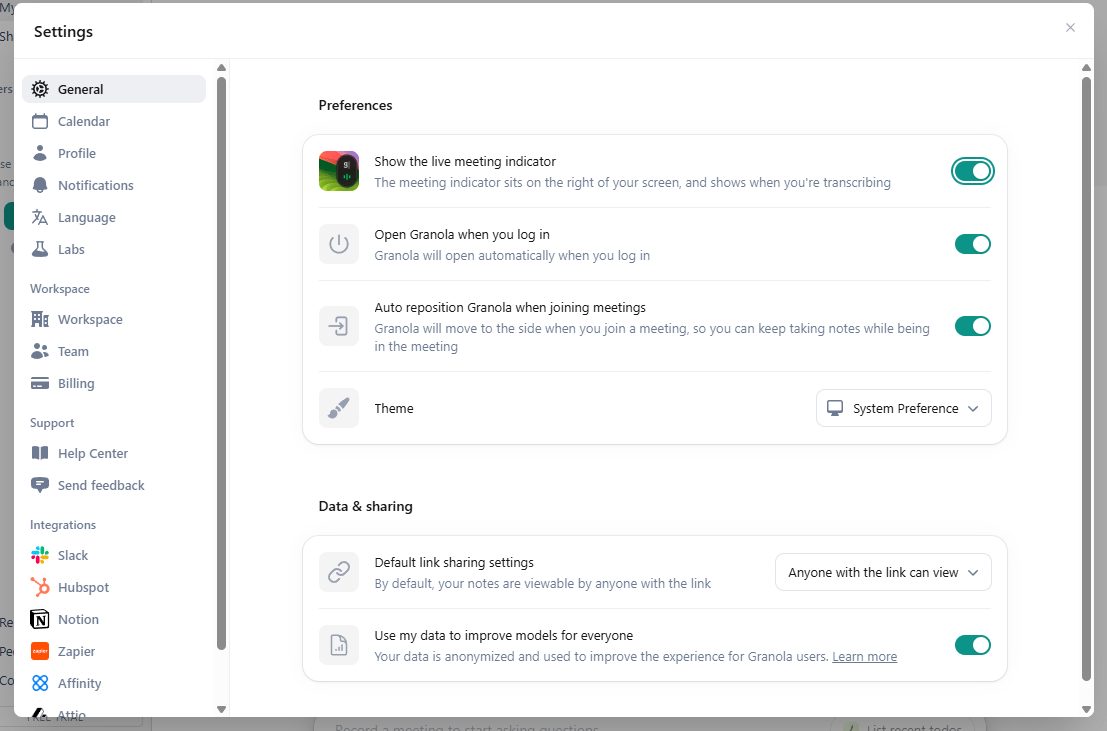Viewport: 1107px width, 731px height.
Task: Select the Language settings icon
Action: [x=39, y=217]
